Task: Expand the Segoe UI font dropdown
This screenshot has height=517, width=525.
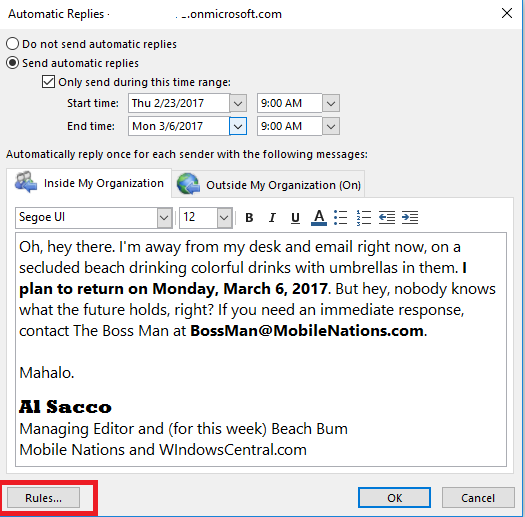Action: point(164,218)
